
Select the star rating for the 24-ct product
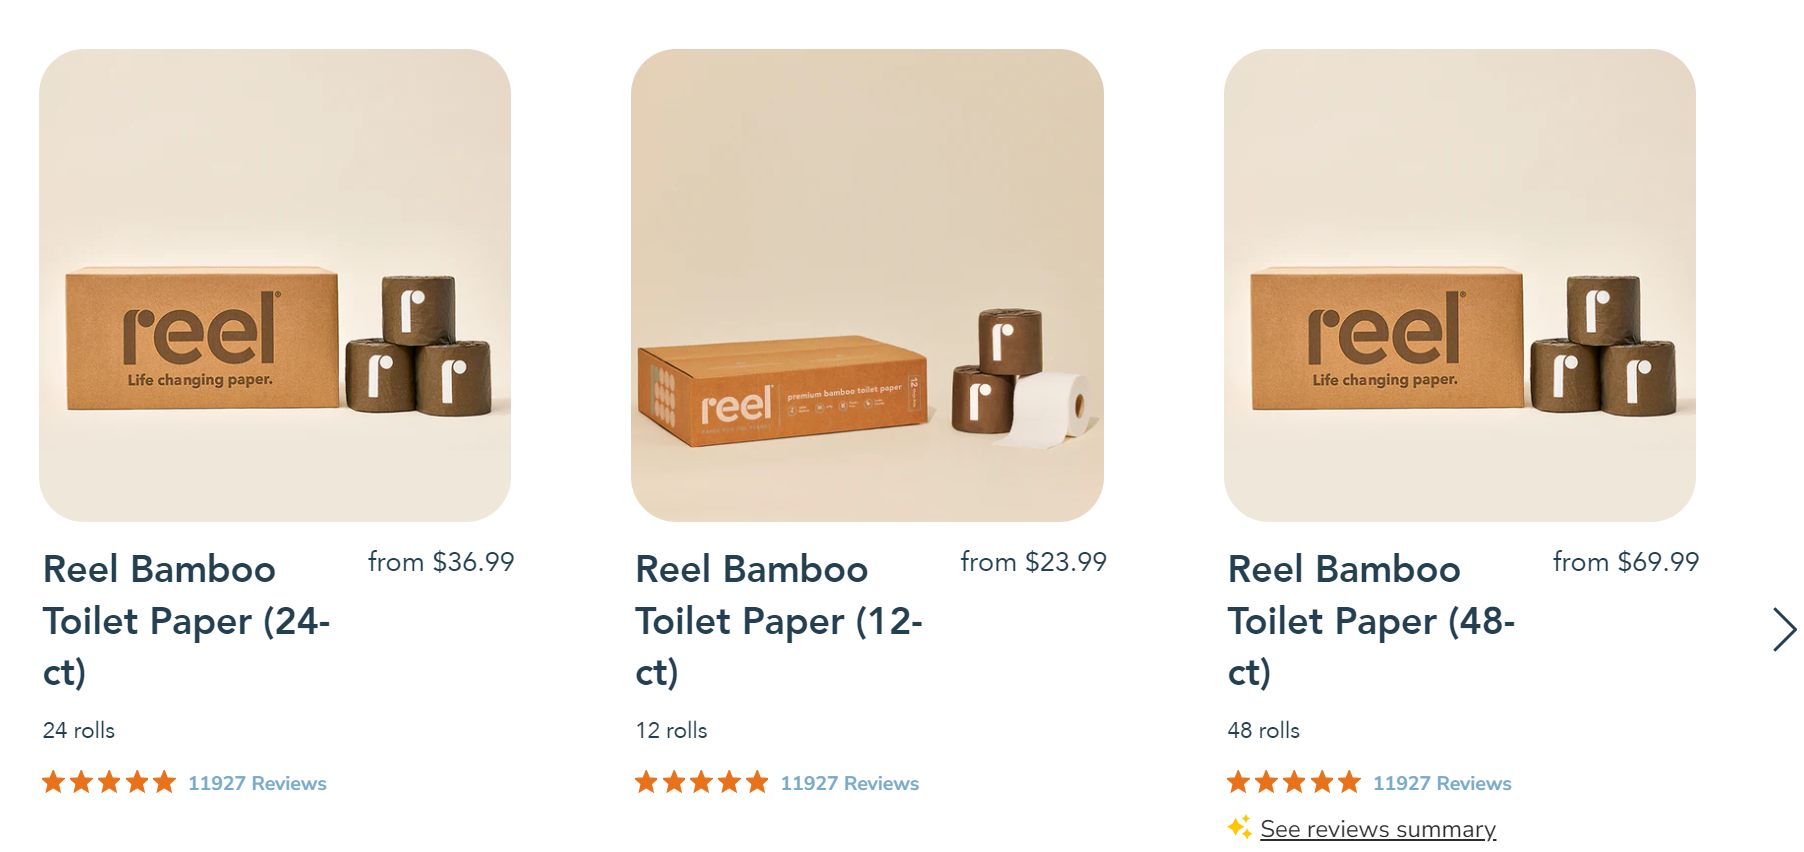(x=109, y=783)
